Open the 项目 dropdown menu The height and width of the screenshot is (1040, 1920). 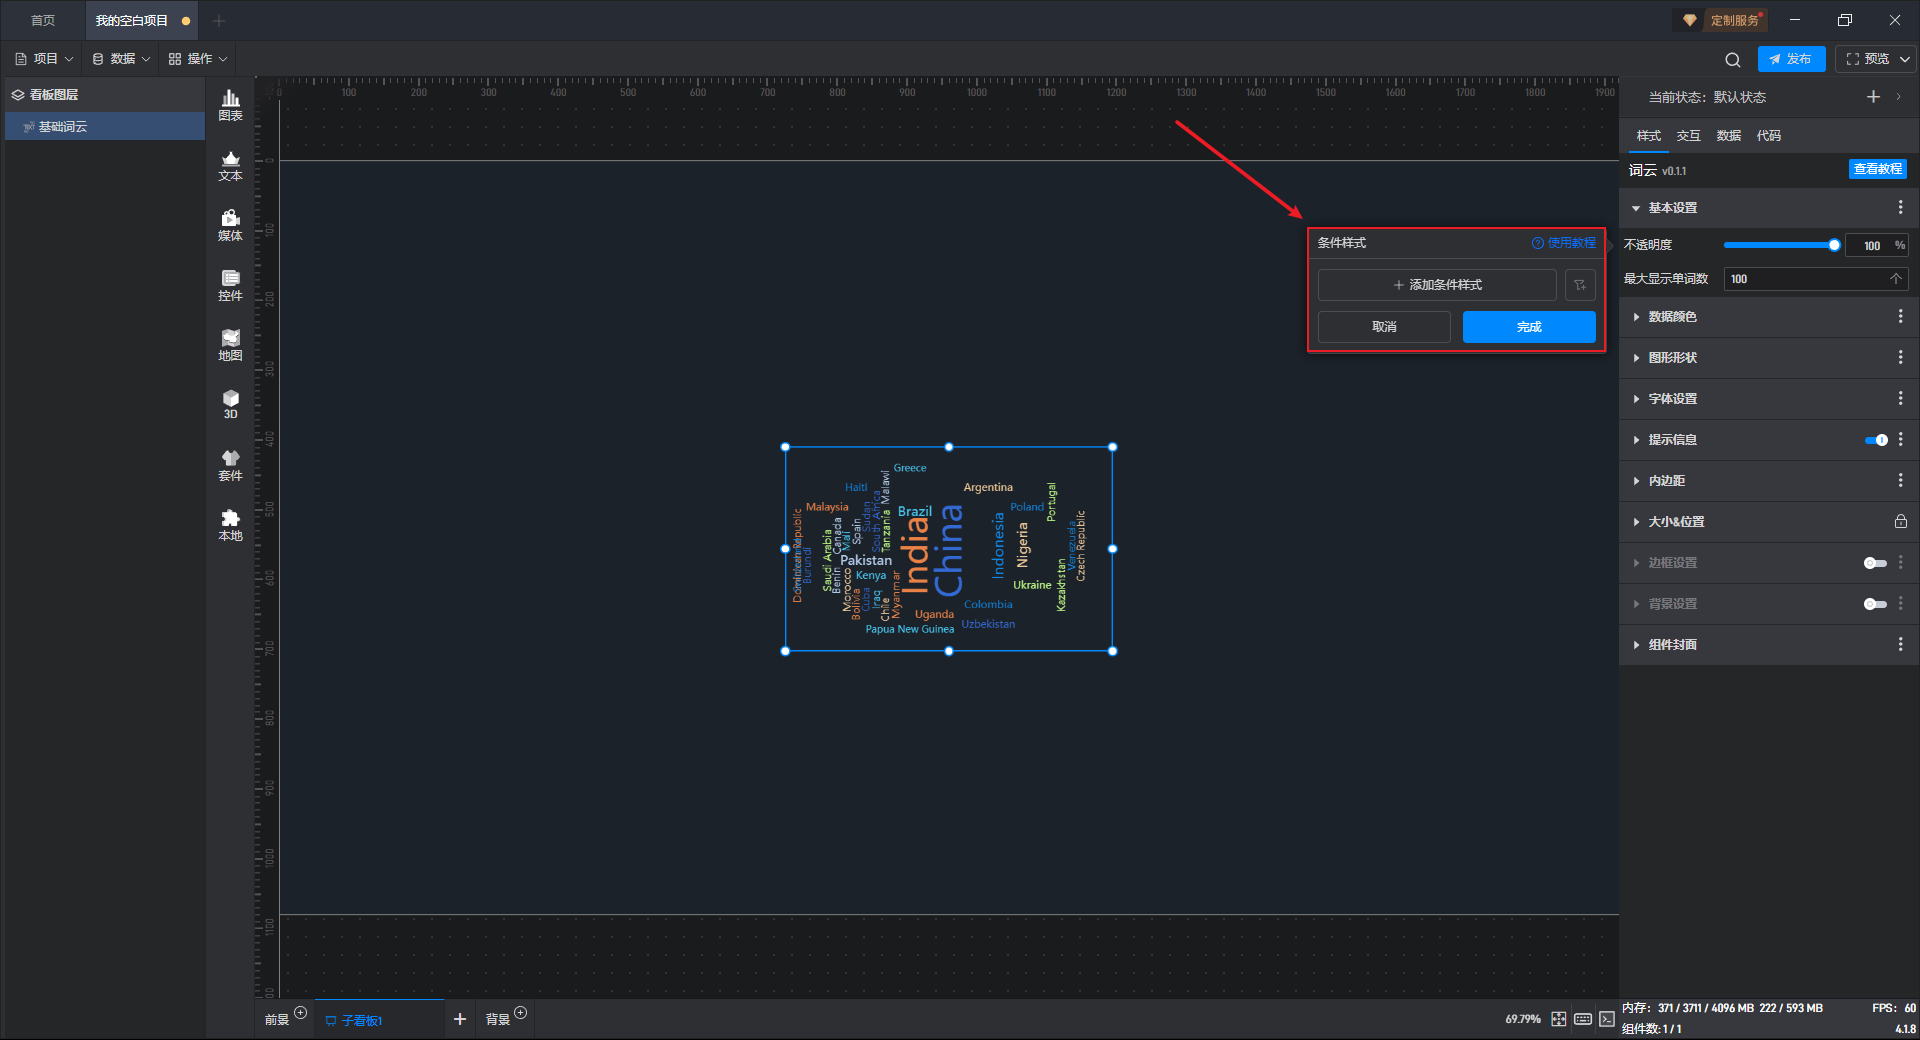pos(45,59)
